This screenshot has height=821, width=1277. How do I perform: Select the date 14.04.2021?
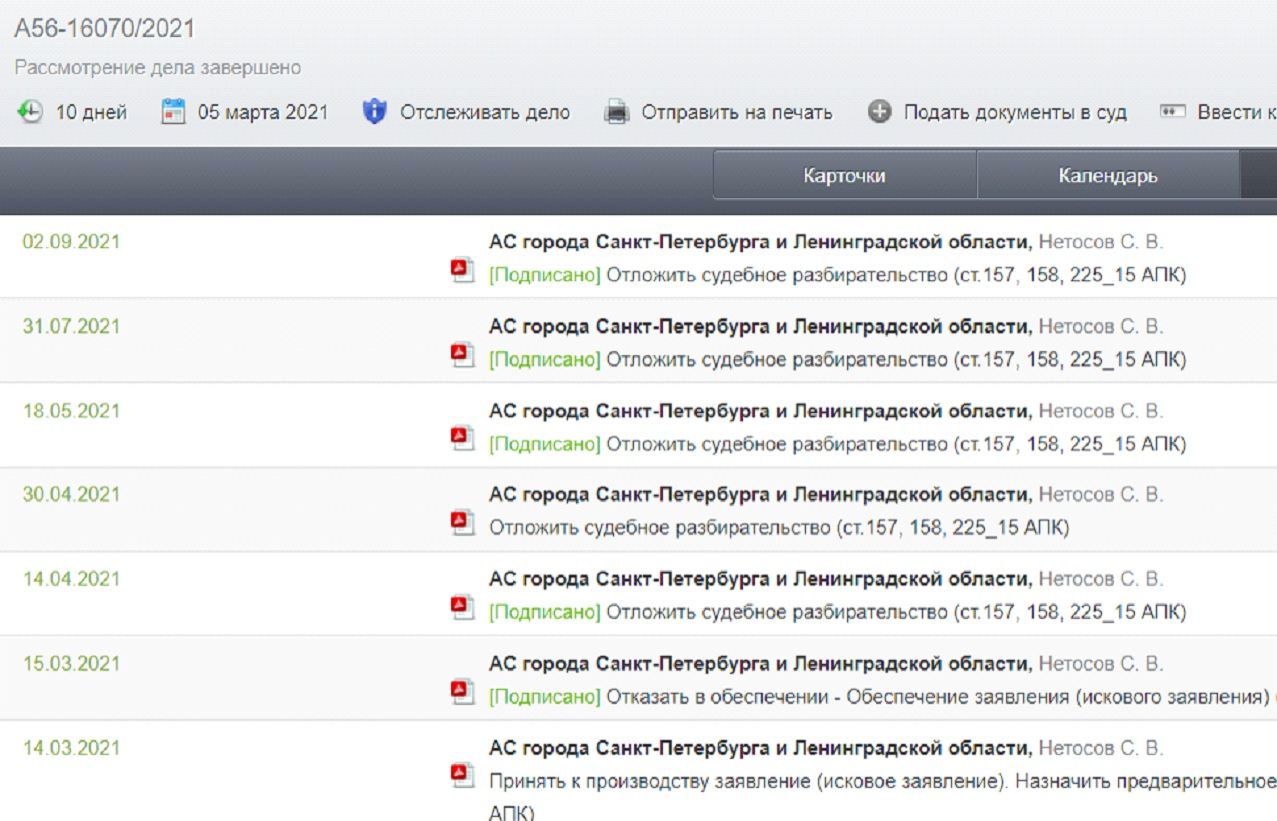(71, 578)
